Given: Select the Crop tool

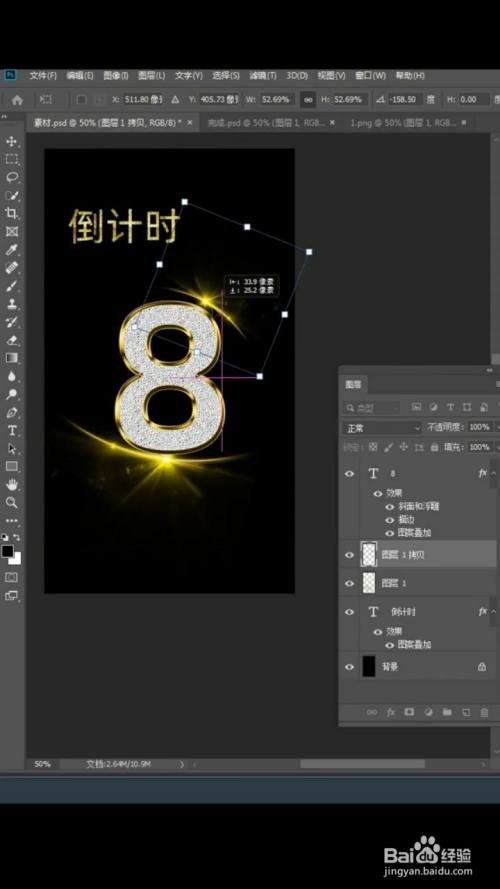Looking at the screenshot, I should pos(11,213).
